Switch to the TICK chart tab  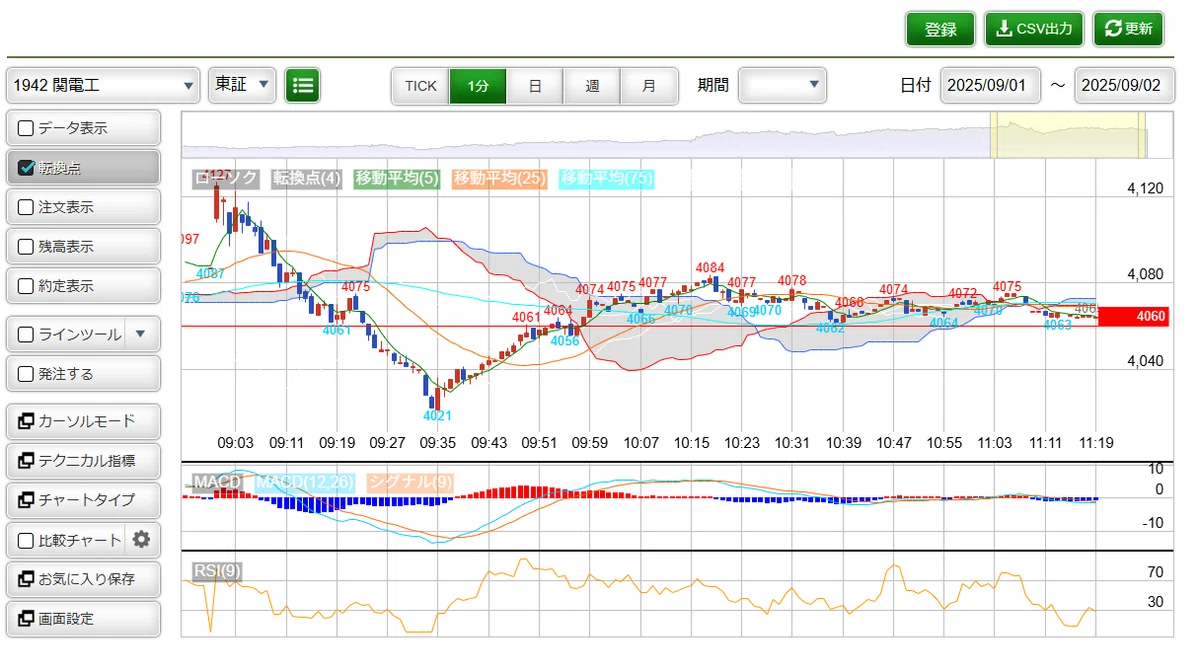(421, 86)
